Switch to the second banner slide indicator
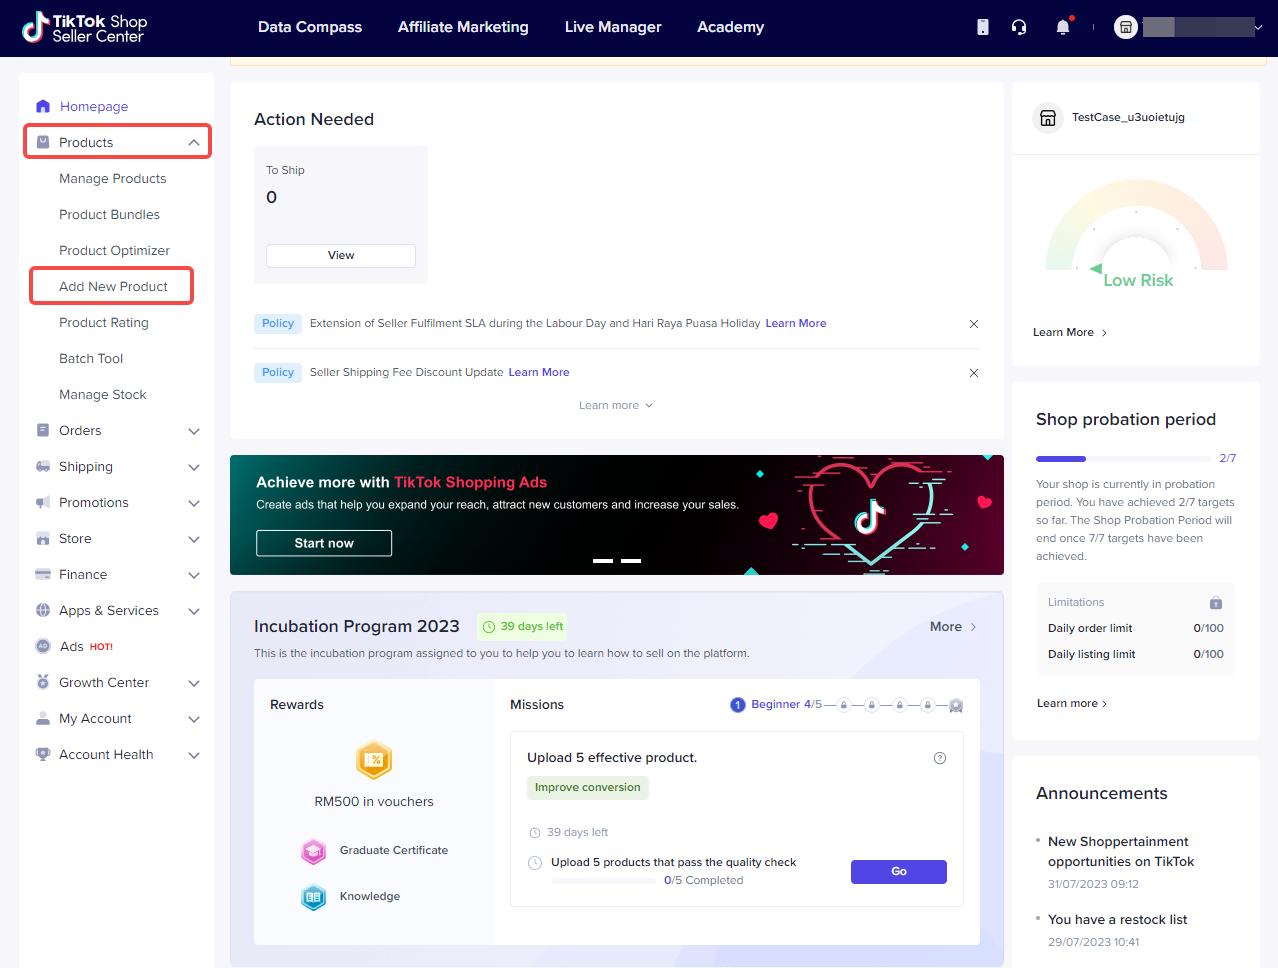 pos(631,561)
